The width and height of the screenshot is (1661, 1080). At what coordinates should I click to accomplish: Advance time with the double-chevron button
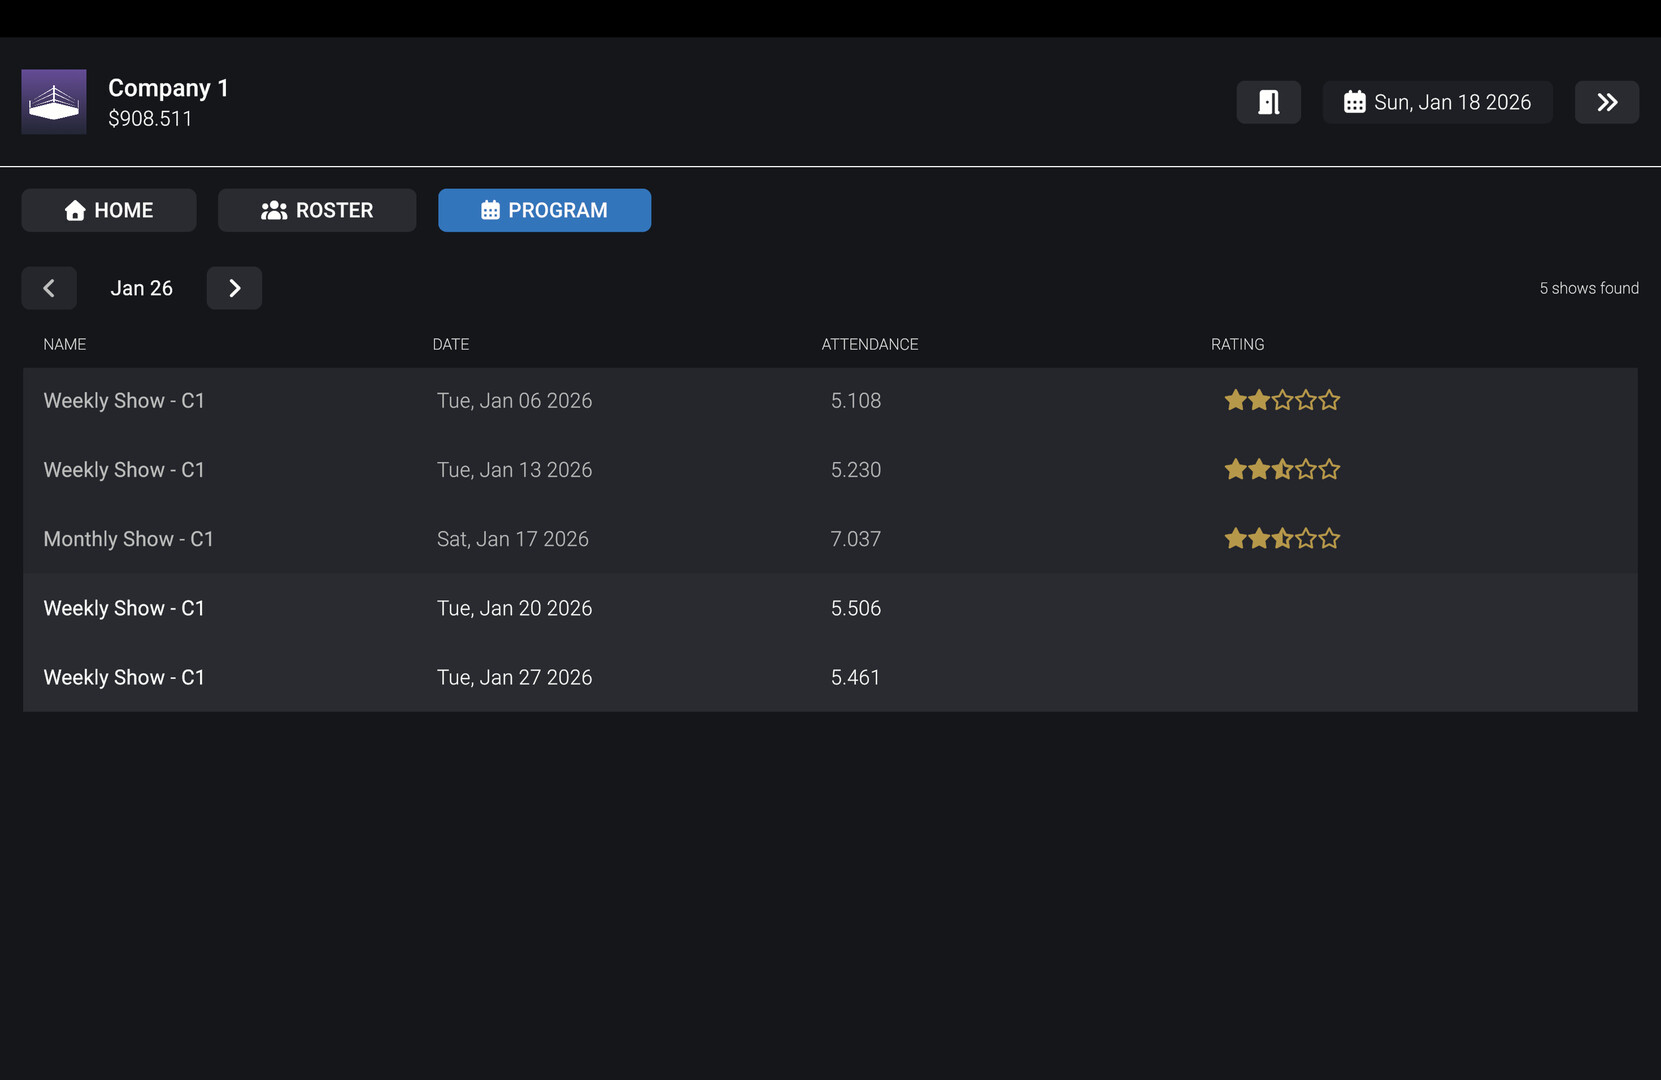coord(1606,102)
